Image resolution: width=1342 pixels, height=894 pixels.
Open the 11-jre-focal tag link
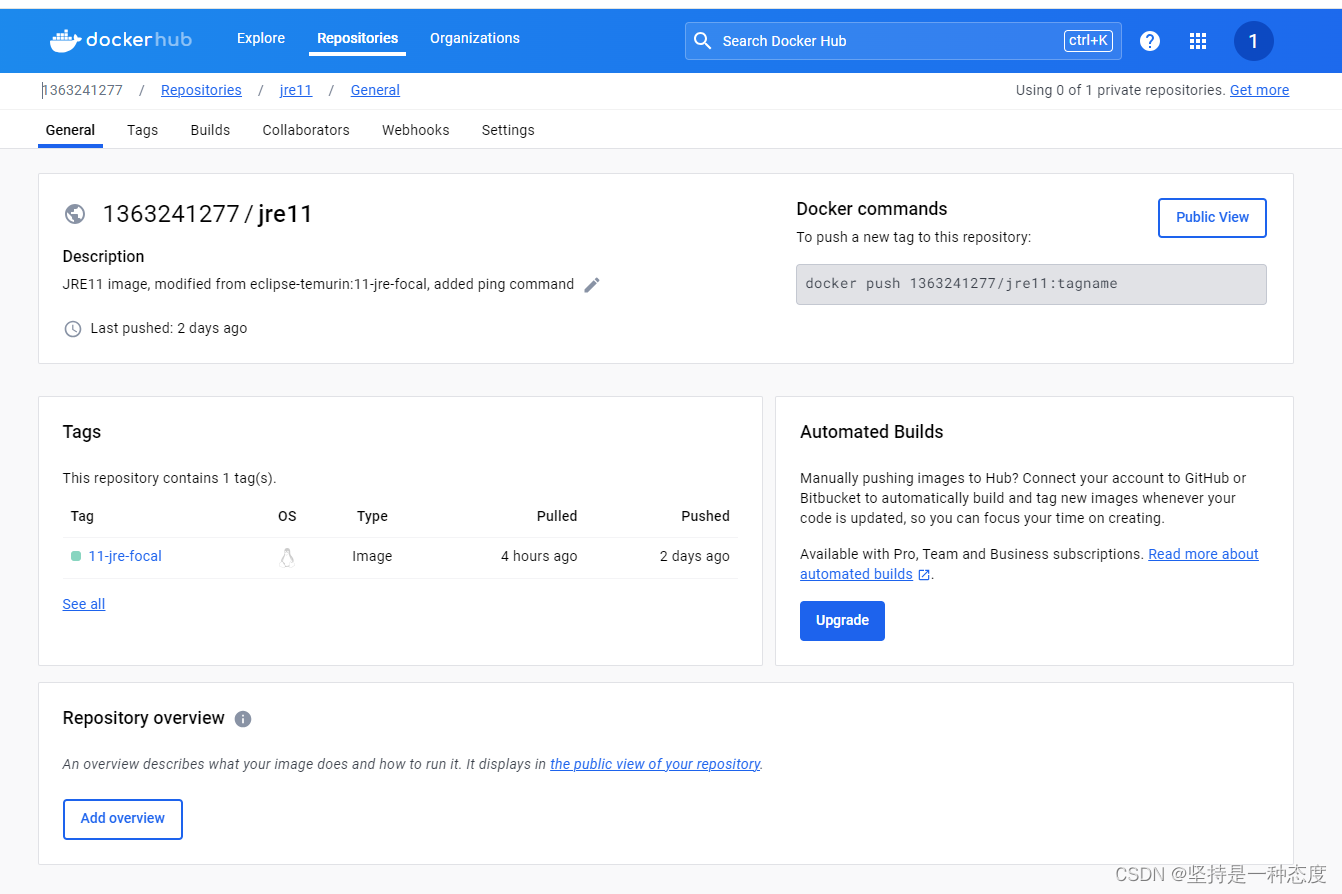pyautogui.click(x=125, y=556)
